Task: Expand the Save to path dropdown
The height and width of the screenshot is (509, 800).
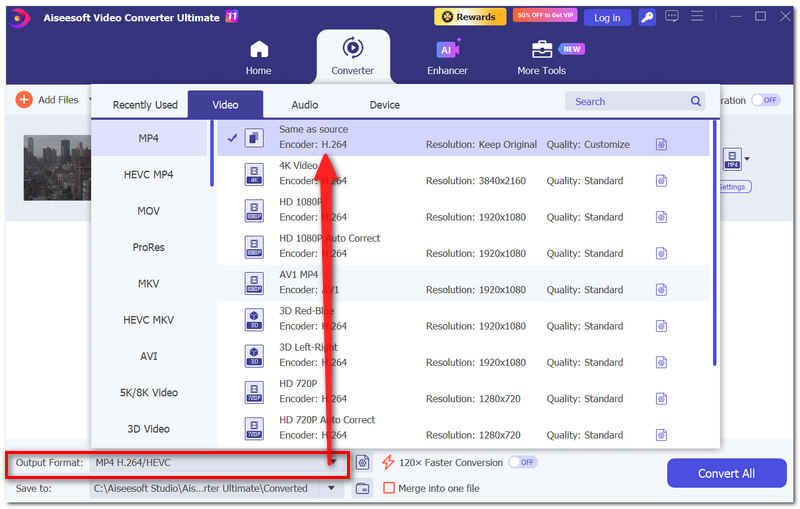Action: click(331, 488)
